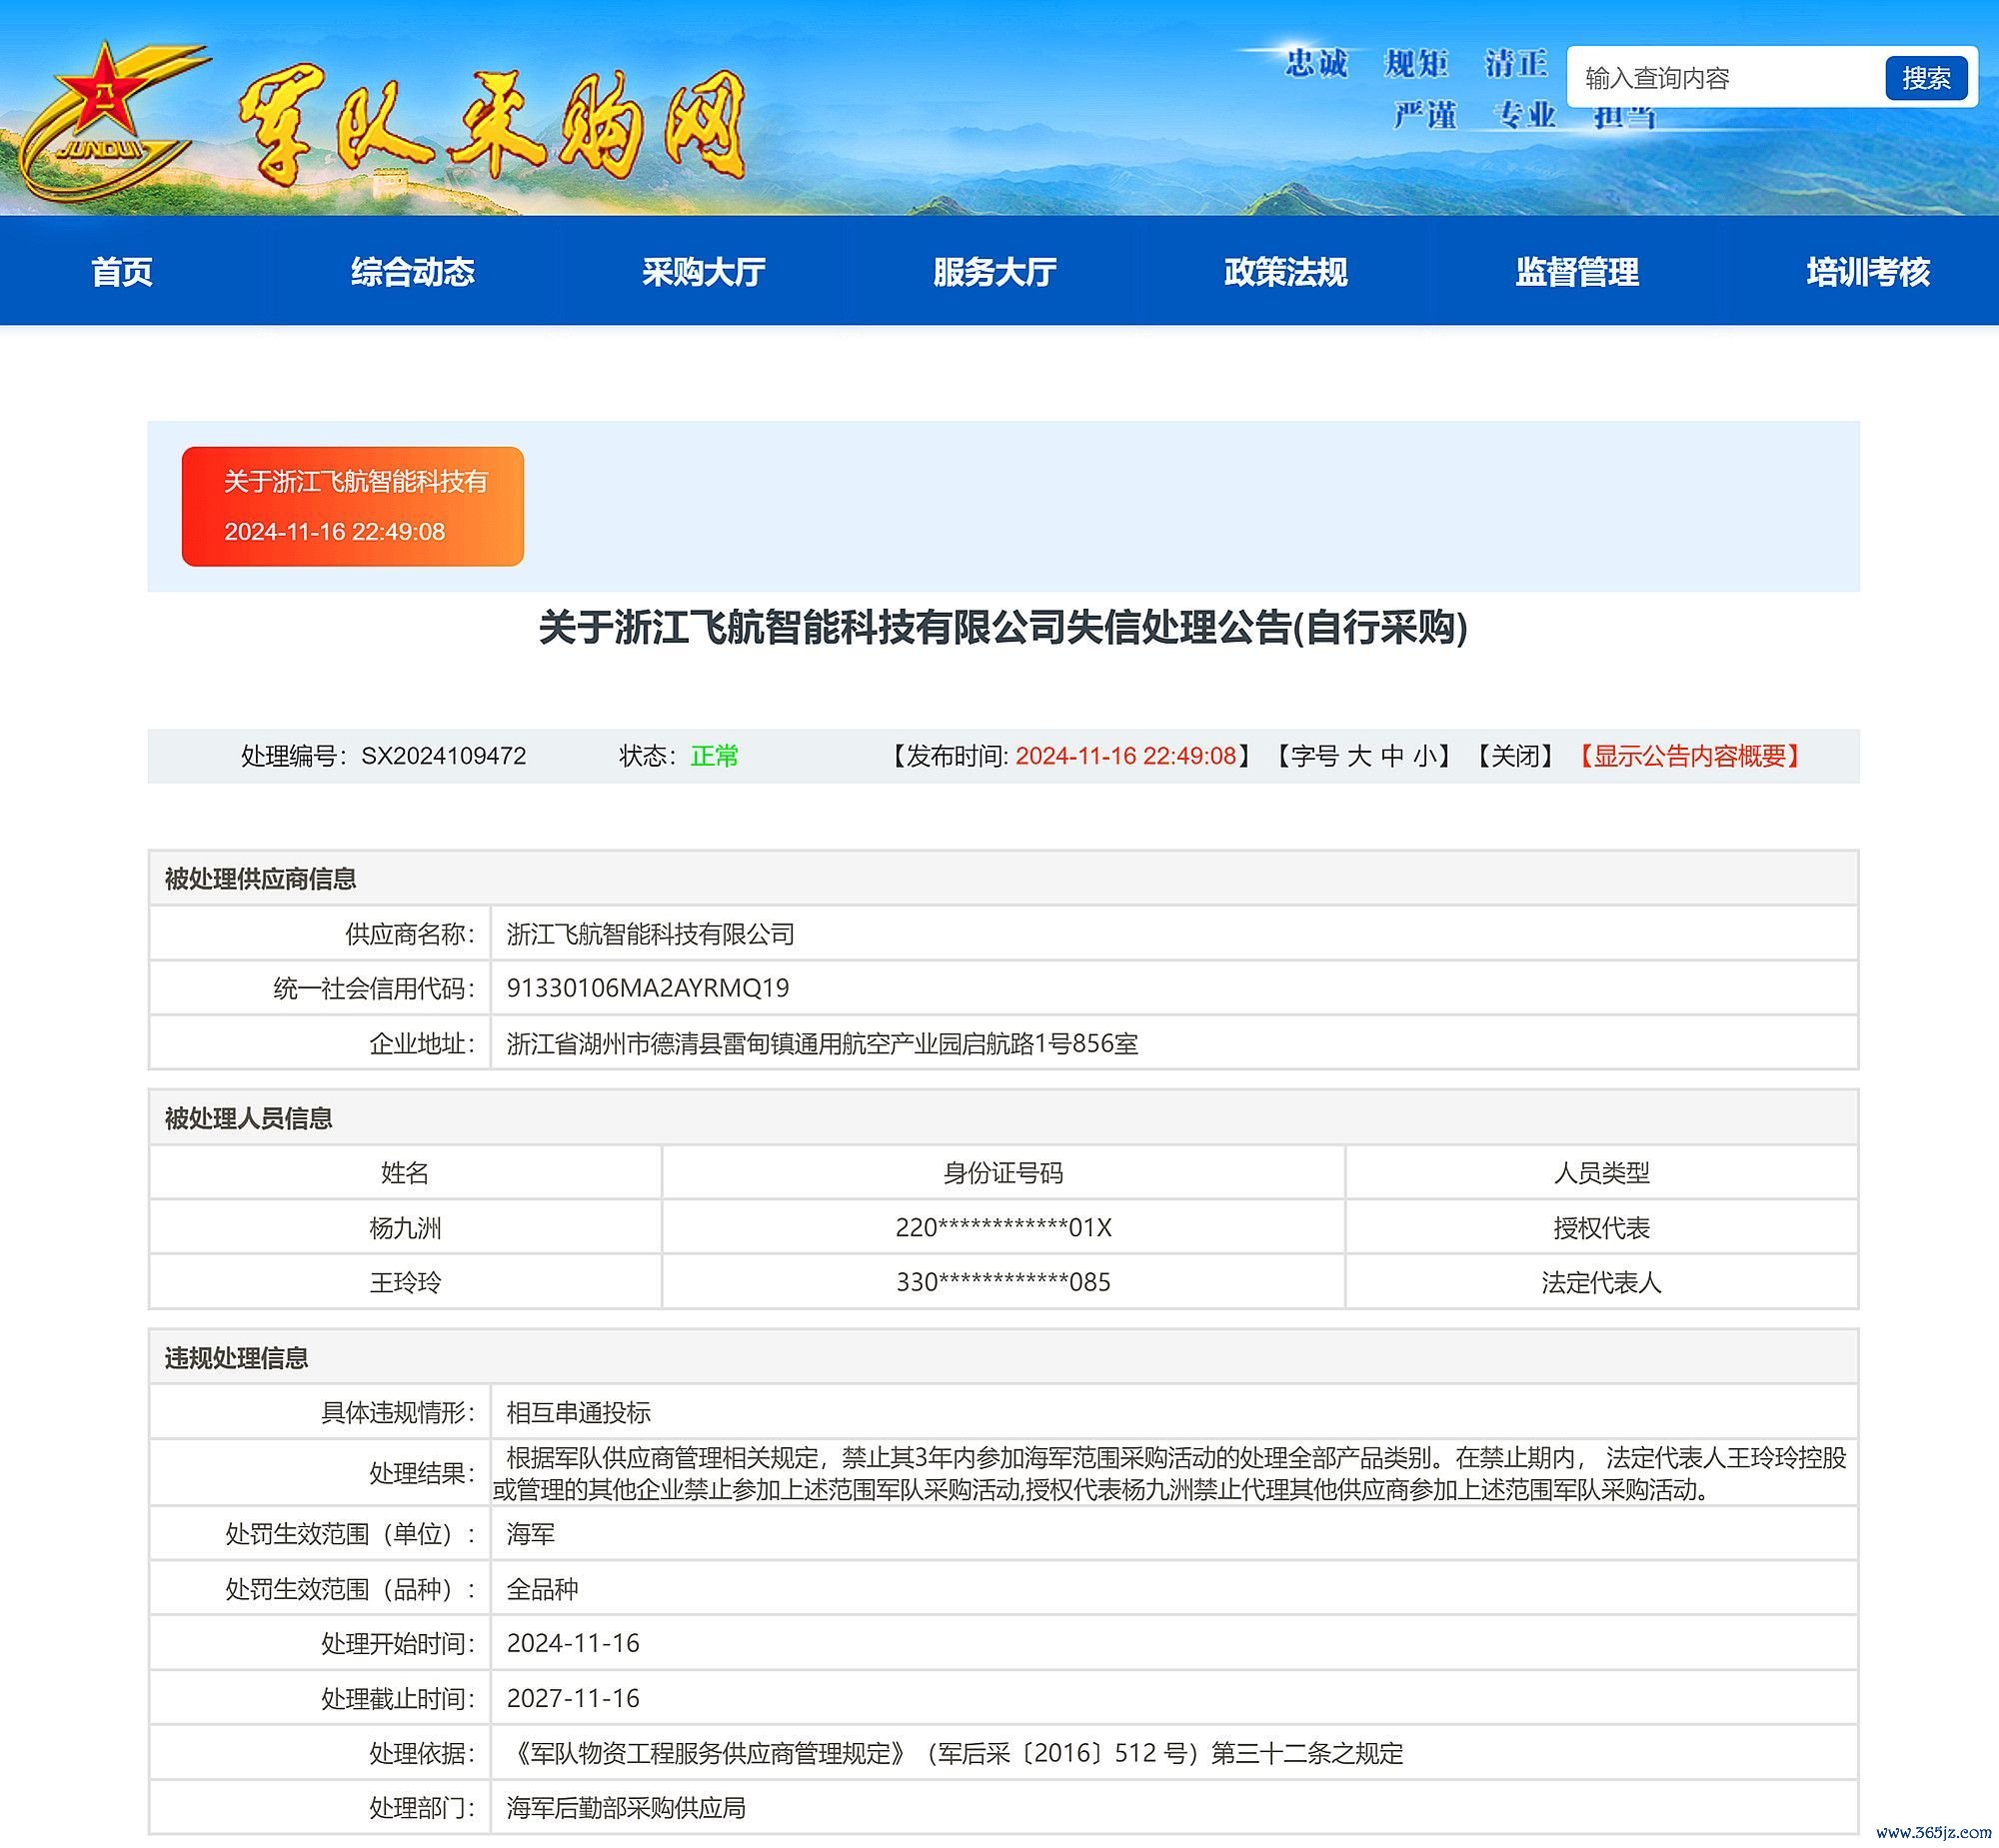Open the 政策法规 menu
Image resolution: width=1999 pixels, height=1848 pixels.
[1285, 272]
